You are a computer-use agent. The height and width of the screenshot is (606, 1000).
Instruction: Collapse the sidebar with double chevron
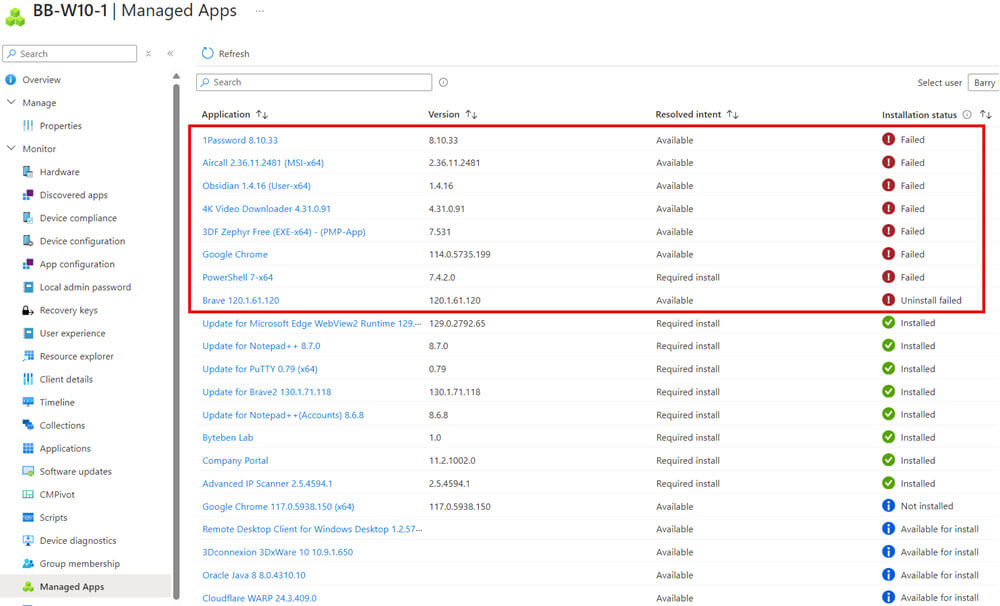pos(170,54)
